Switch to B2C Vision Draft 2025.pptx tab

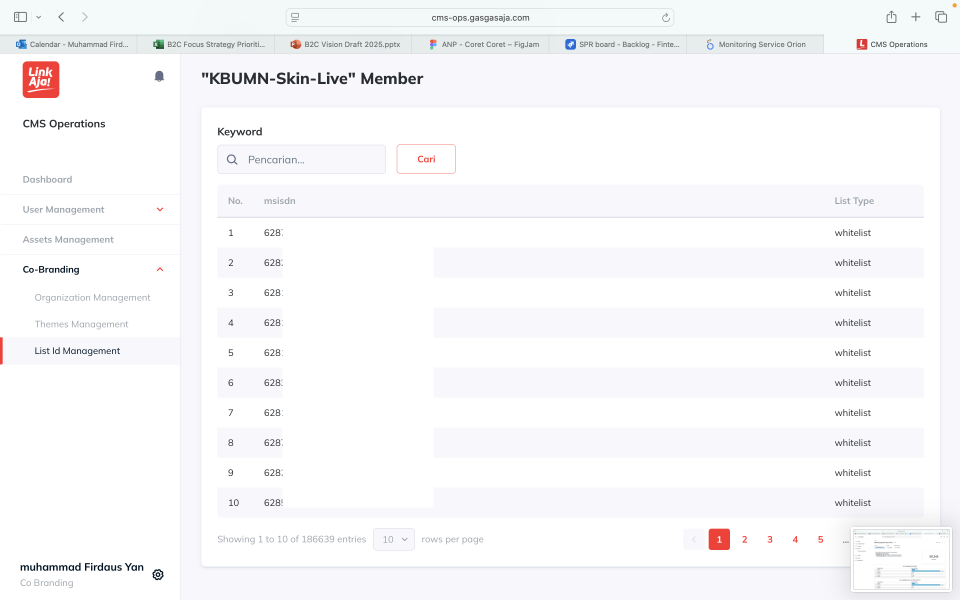click(x=344, y=44)
